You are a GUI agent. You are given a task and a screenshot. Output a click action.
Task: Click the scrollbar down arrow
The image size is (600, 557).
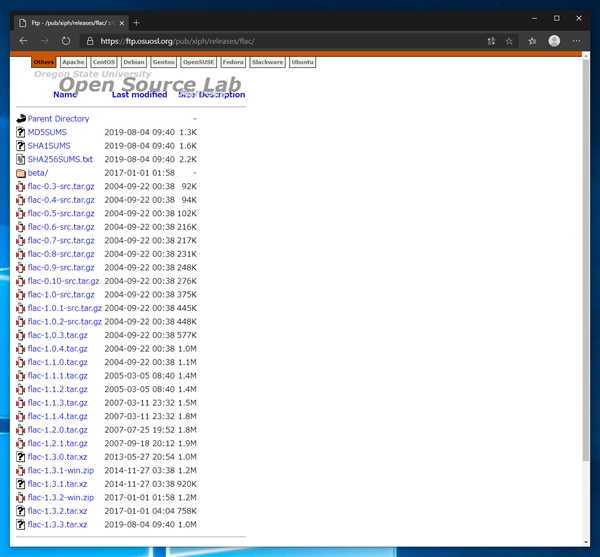point(585,542)
